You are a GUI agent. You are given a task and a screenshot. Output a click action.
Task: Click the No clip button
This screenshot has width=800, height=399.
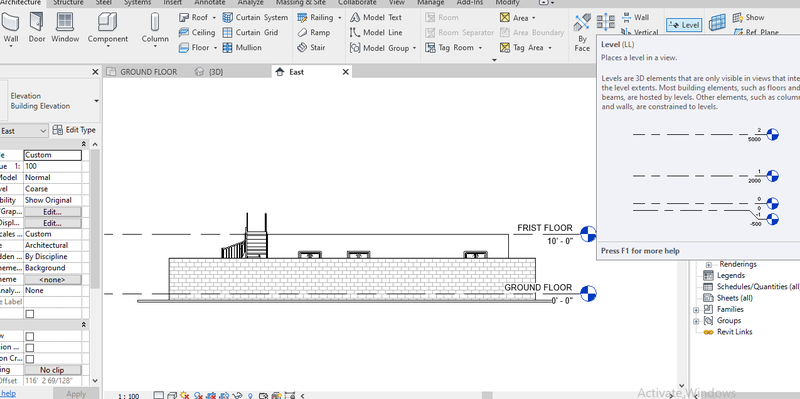(52, 370)
